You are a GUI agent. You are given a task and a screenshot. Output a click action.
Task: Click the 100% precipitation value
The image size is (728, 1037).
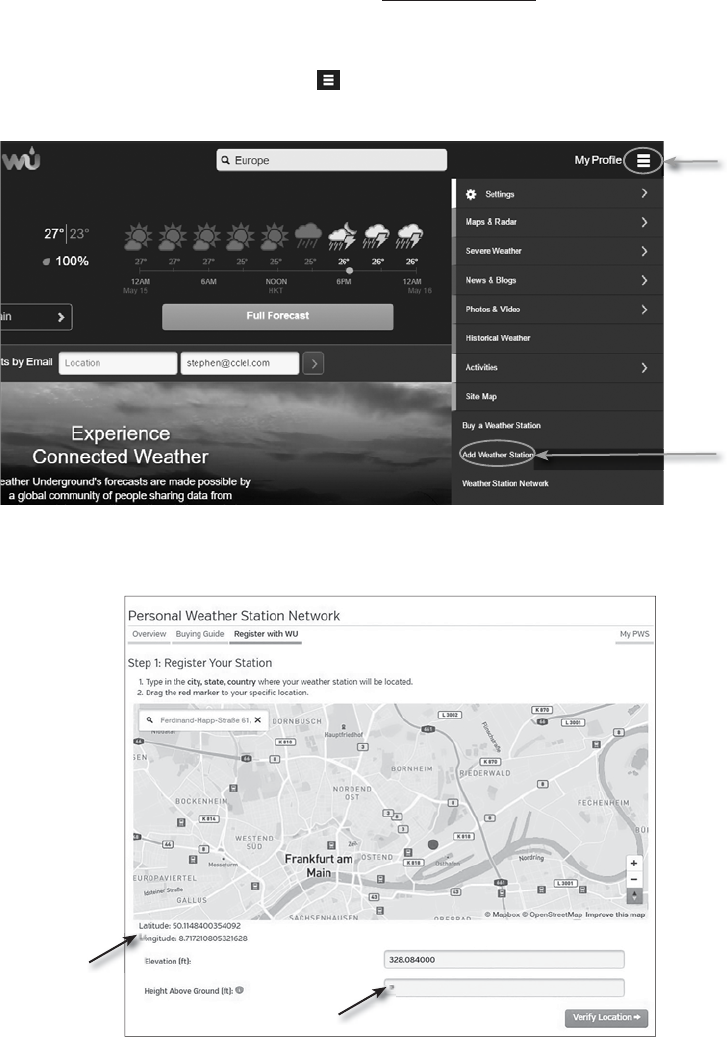click(x=71, y=261)
